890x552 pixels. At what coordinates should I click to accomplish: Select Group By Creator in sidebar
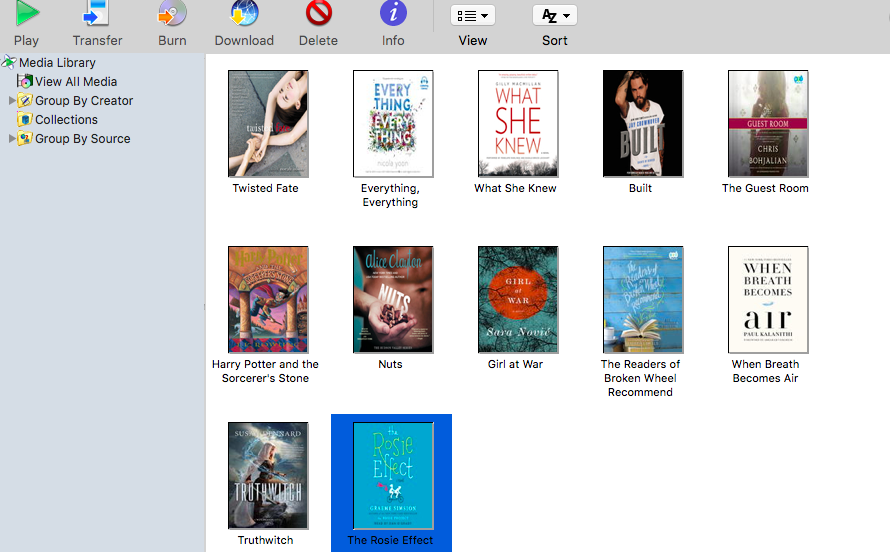tap(84, 100)
